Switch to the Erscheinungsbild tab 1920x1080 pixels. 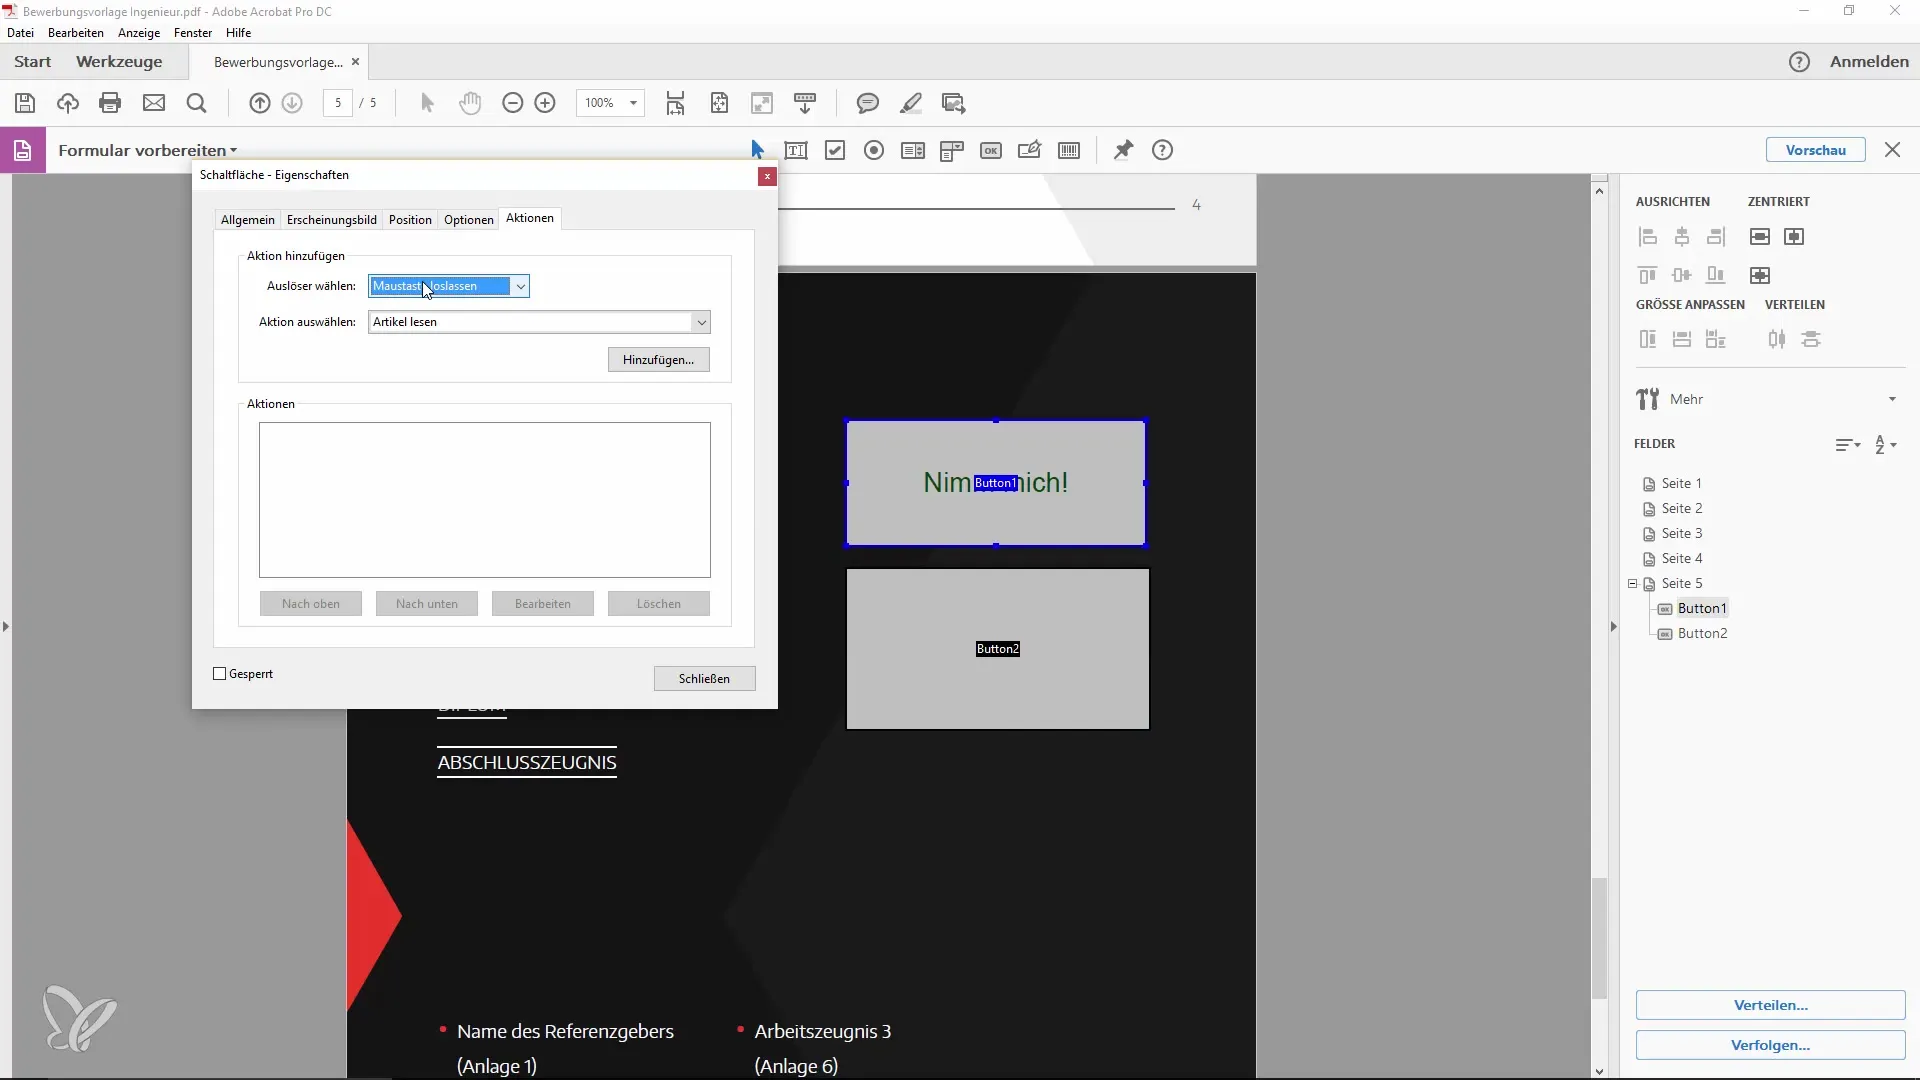332,220
